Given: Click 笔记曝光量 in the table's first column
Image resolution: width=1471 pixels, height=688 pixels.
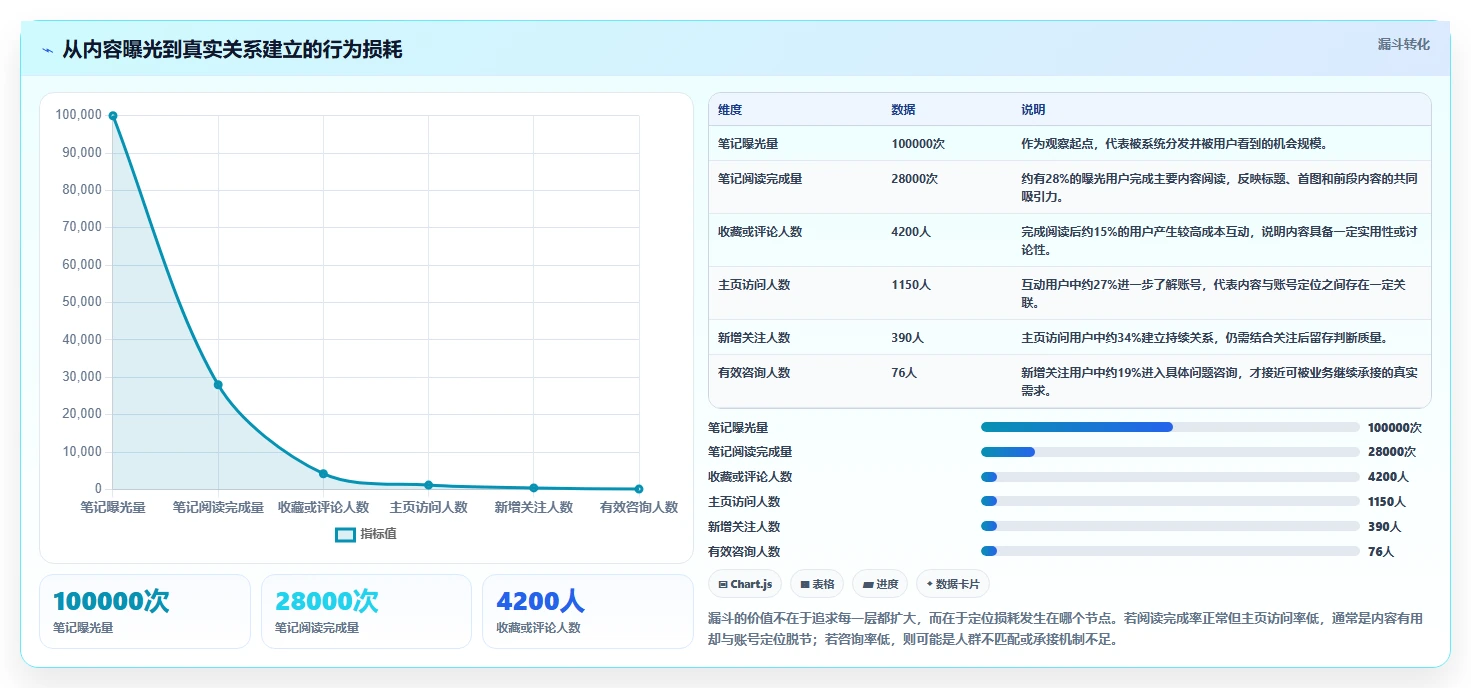Looking at the screenshot, I should point(748,144).
